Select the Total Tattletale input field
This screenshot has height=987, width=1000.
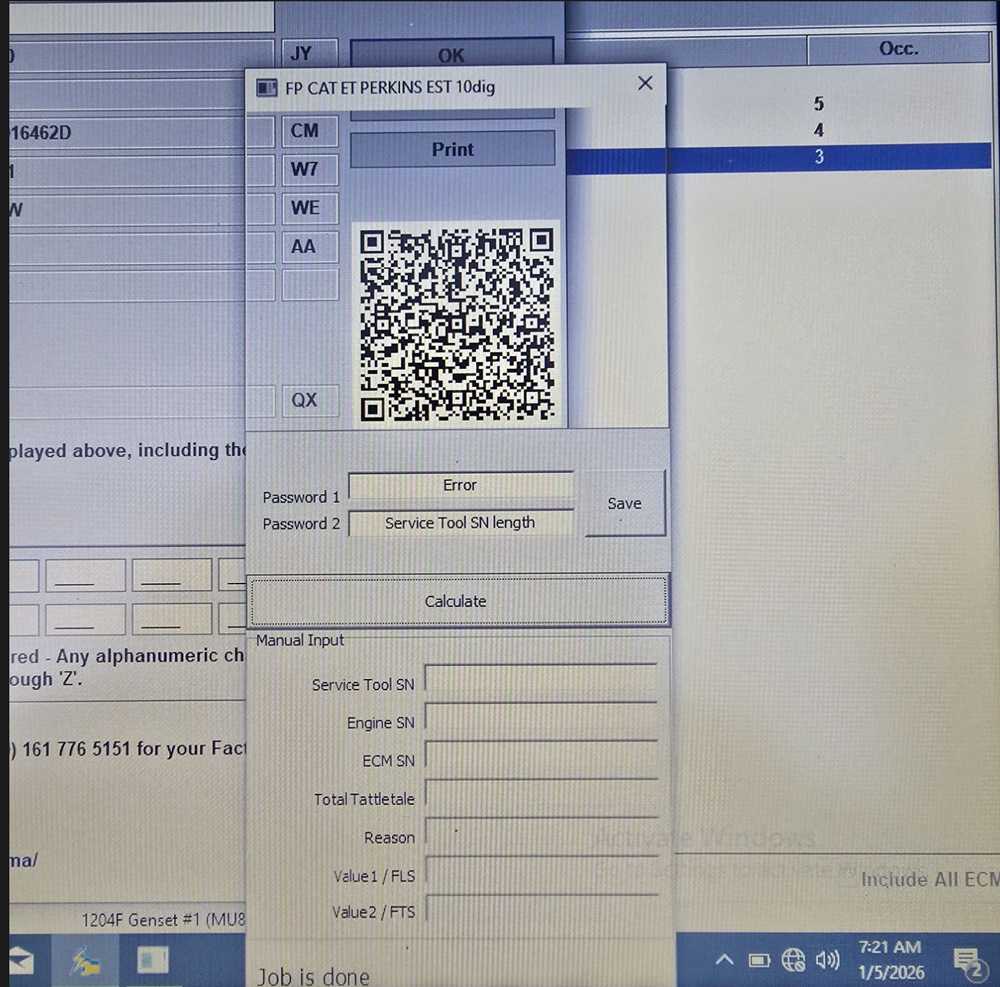click(x=541, y=798)
